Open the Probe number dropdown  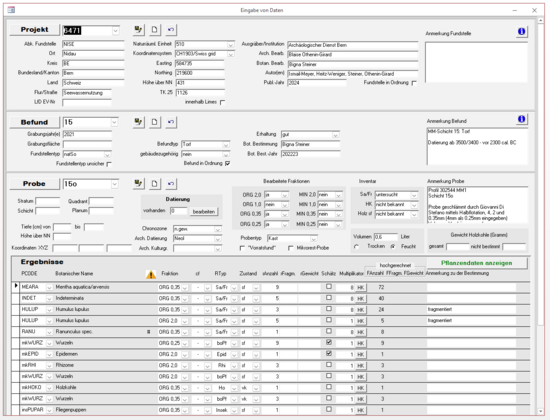(114, 184)
